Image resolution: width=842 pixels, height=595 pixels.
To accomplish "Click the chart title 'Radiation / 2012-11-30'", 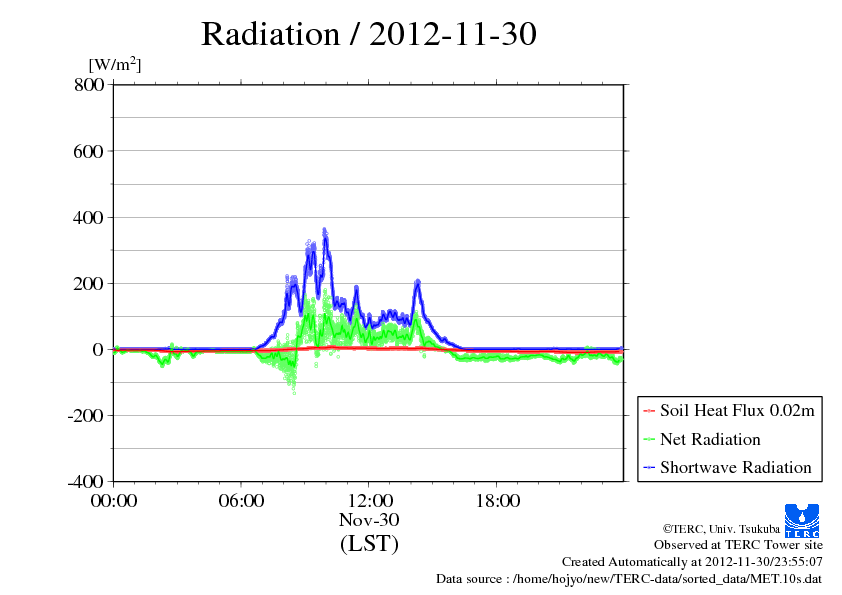I will 369,34.
